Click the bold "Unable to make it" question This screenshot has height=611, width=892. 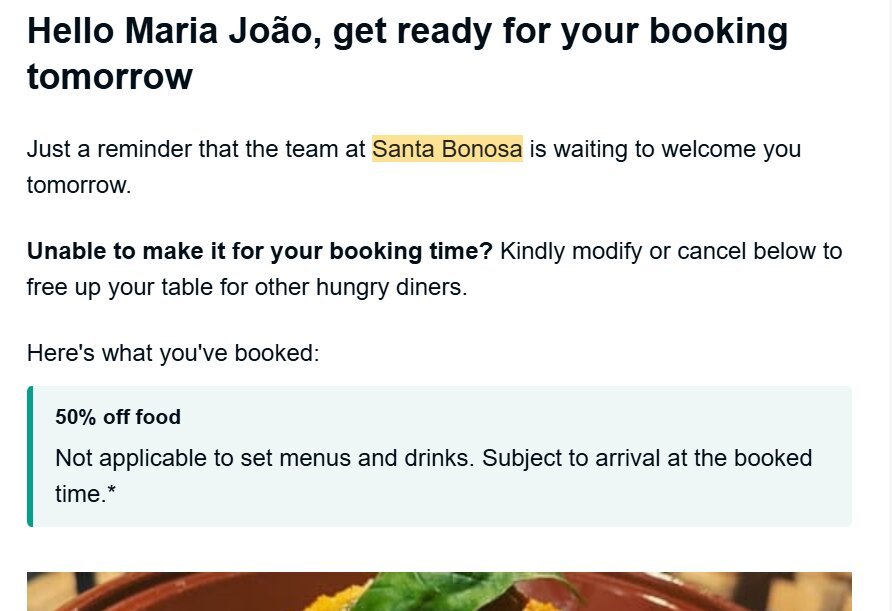coord(260,251)
